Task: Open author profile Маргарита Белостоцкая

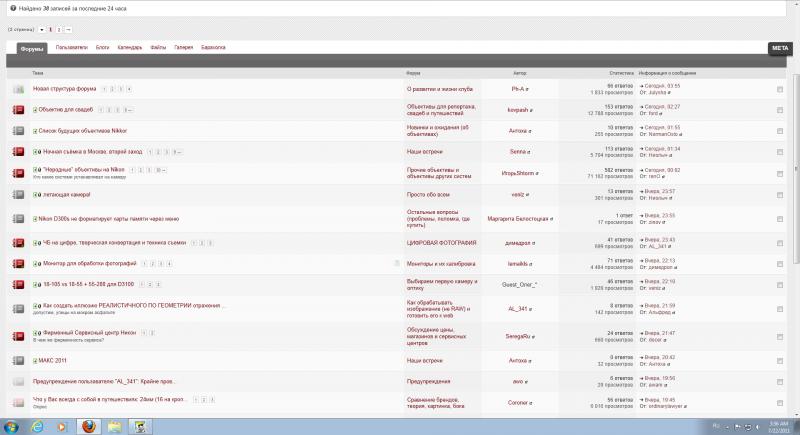Action: (518, 219)
